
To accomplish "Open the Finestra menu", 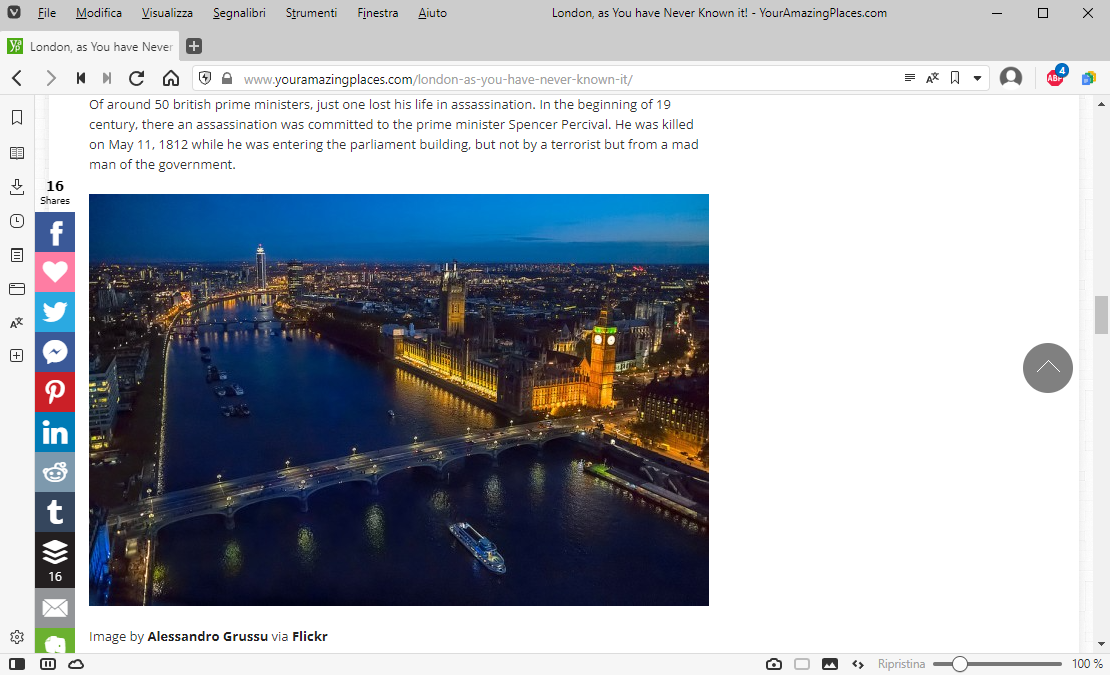I will click(377, 13).
